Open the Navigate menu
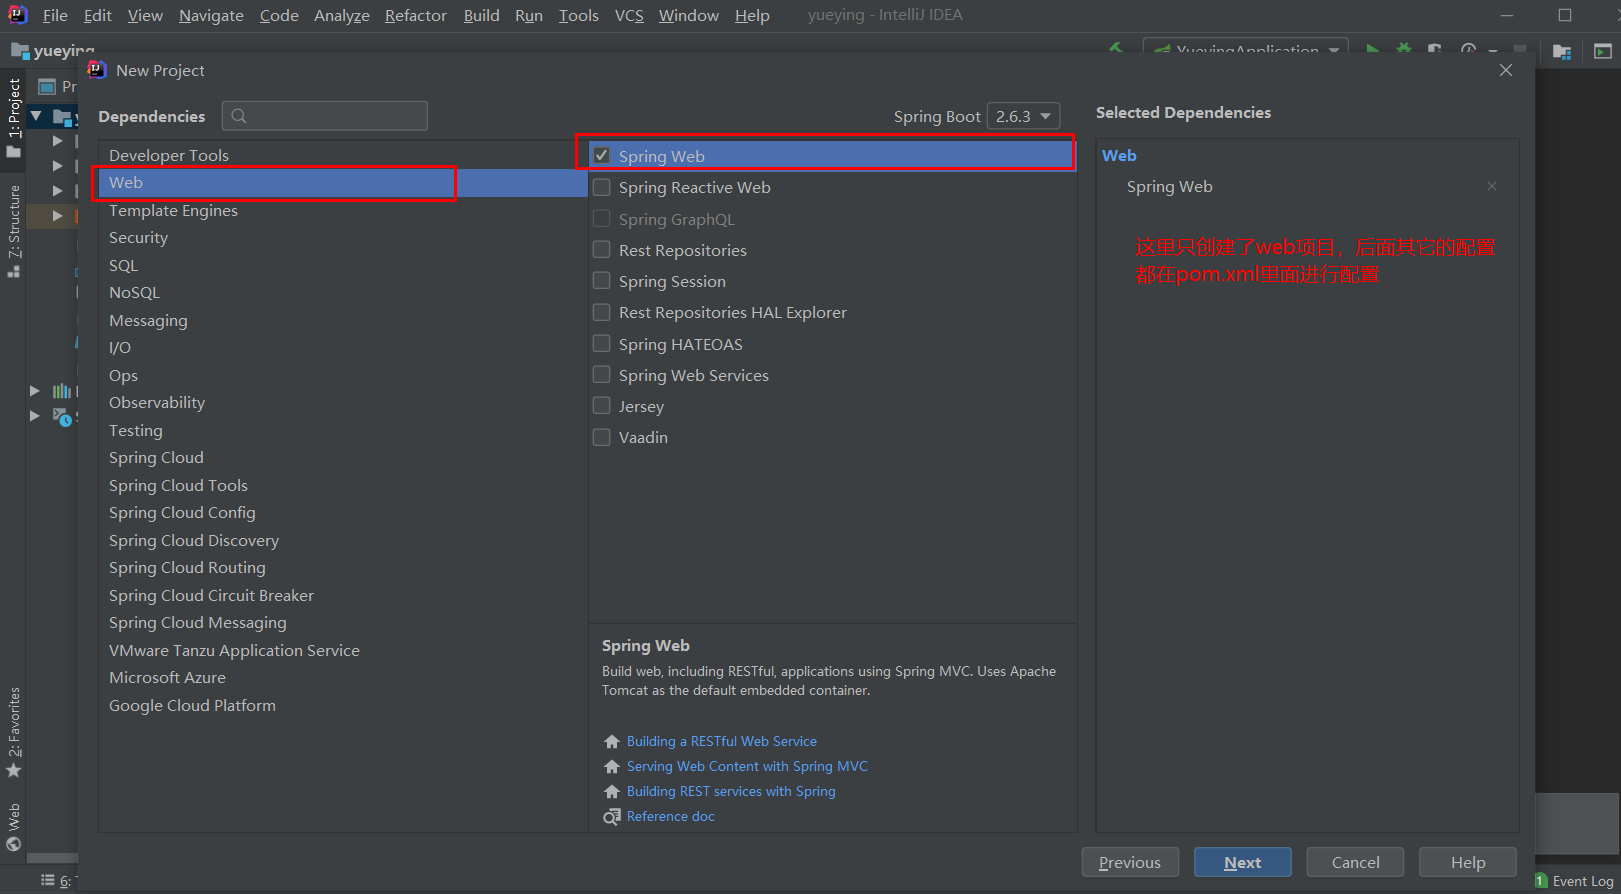1621x894 pixels. [211, 15]
